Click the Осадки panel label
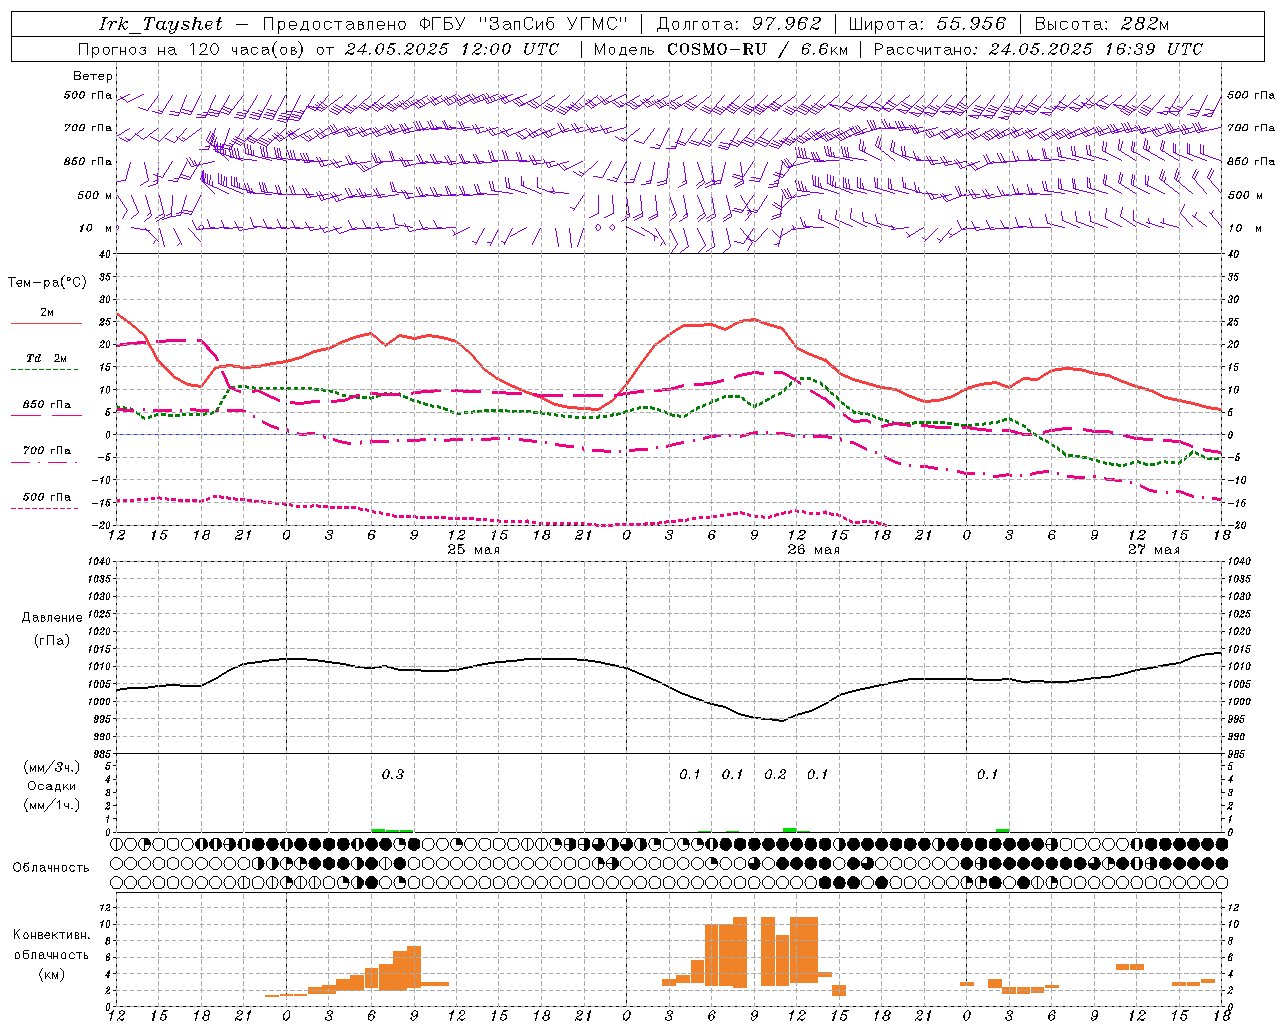This screenshot has width=1280, height=1024. point(52,786)
